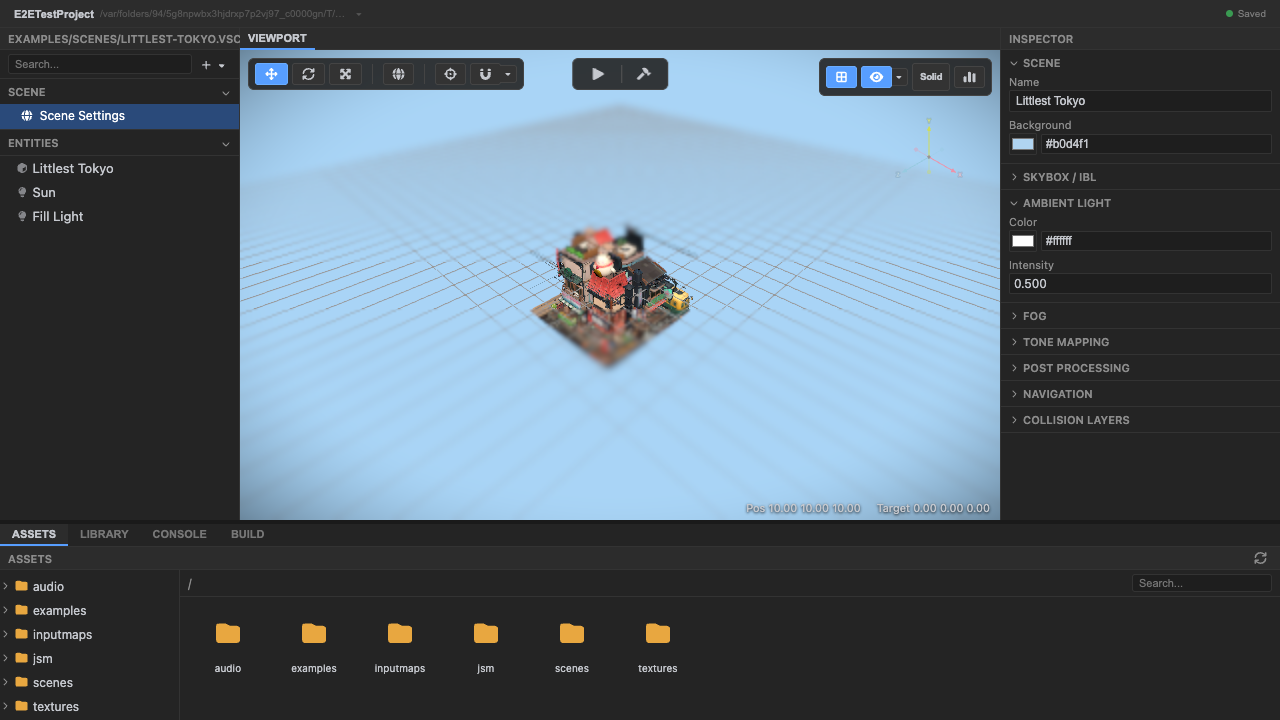This screenshot has width=1280, height=720.
Task: Toggle the viewport grid button
Action: click(x=841, y=77)
